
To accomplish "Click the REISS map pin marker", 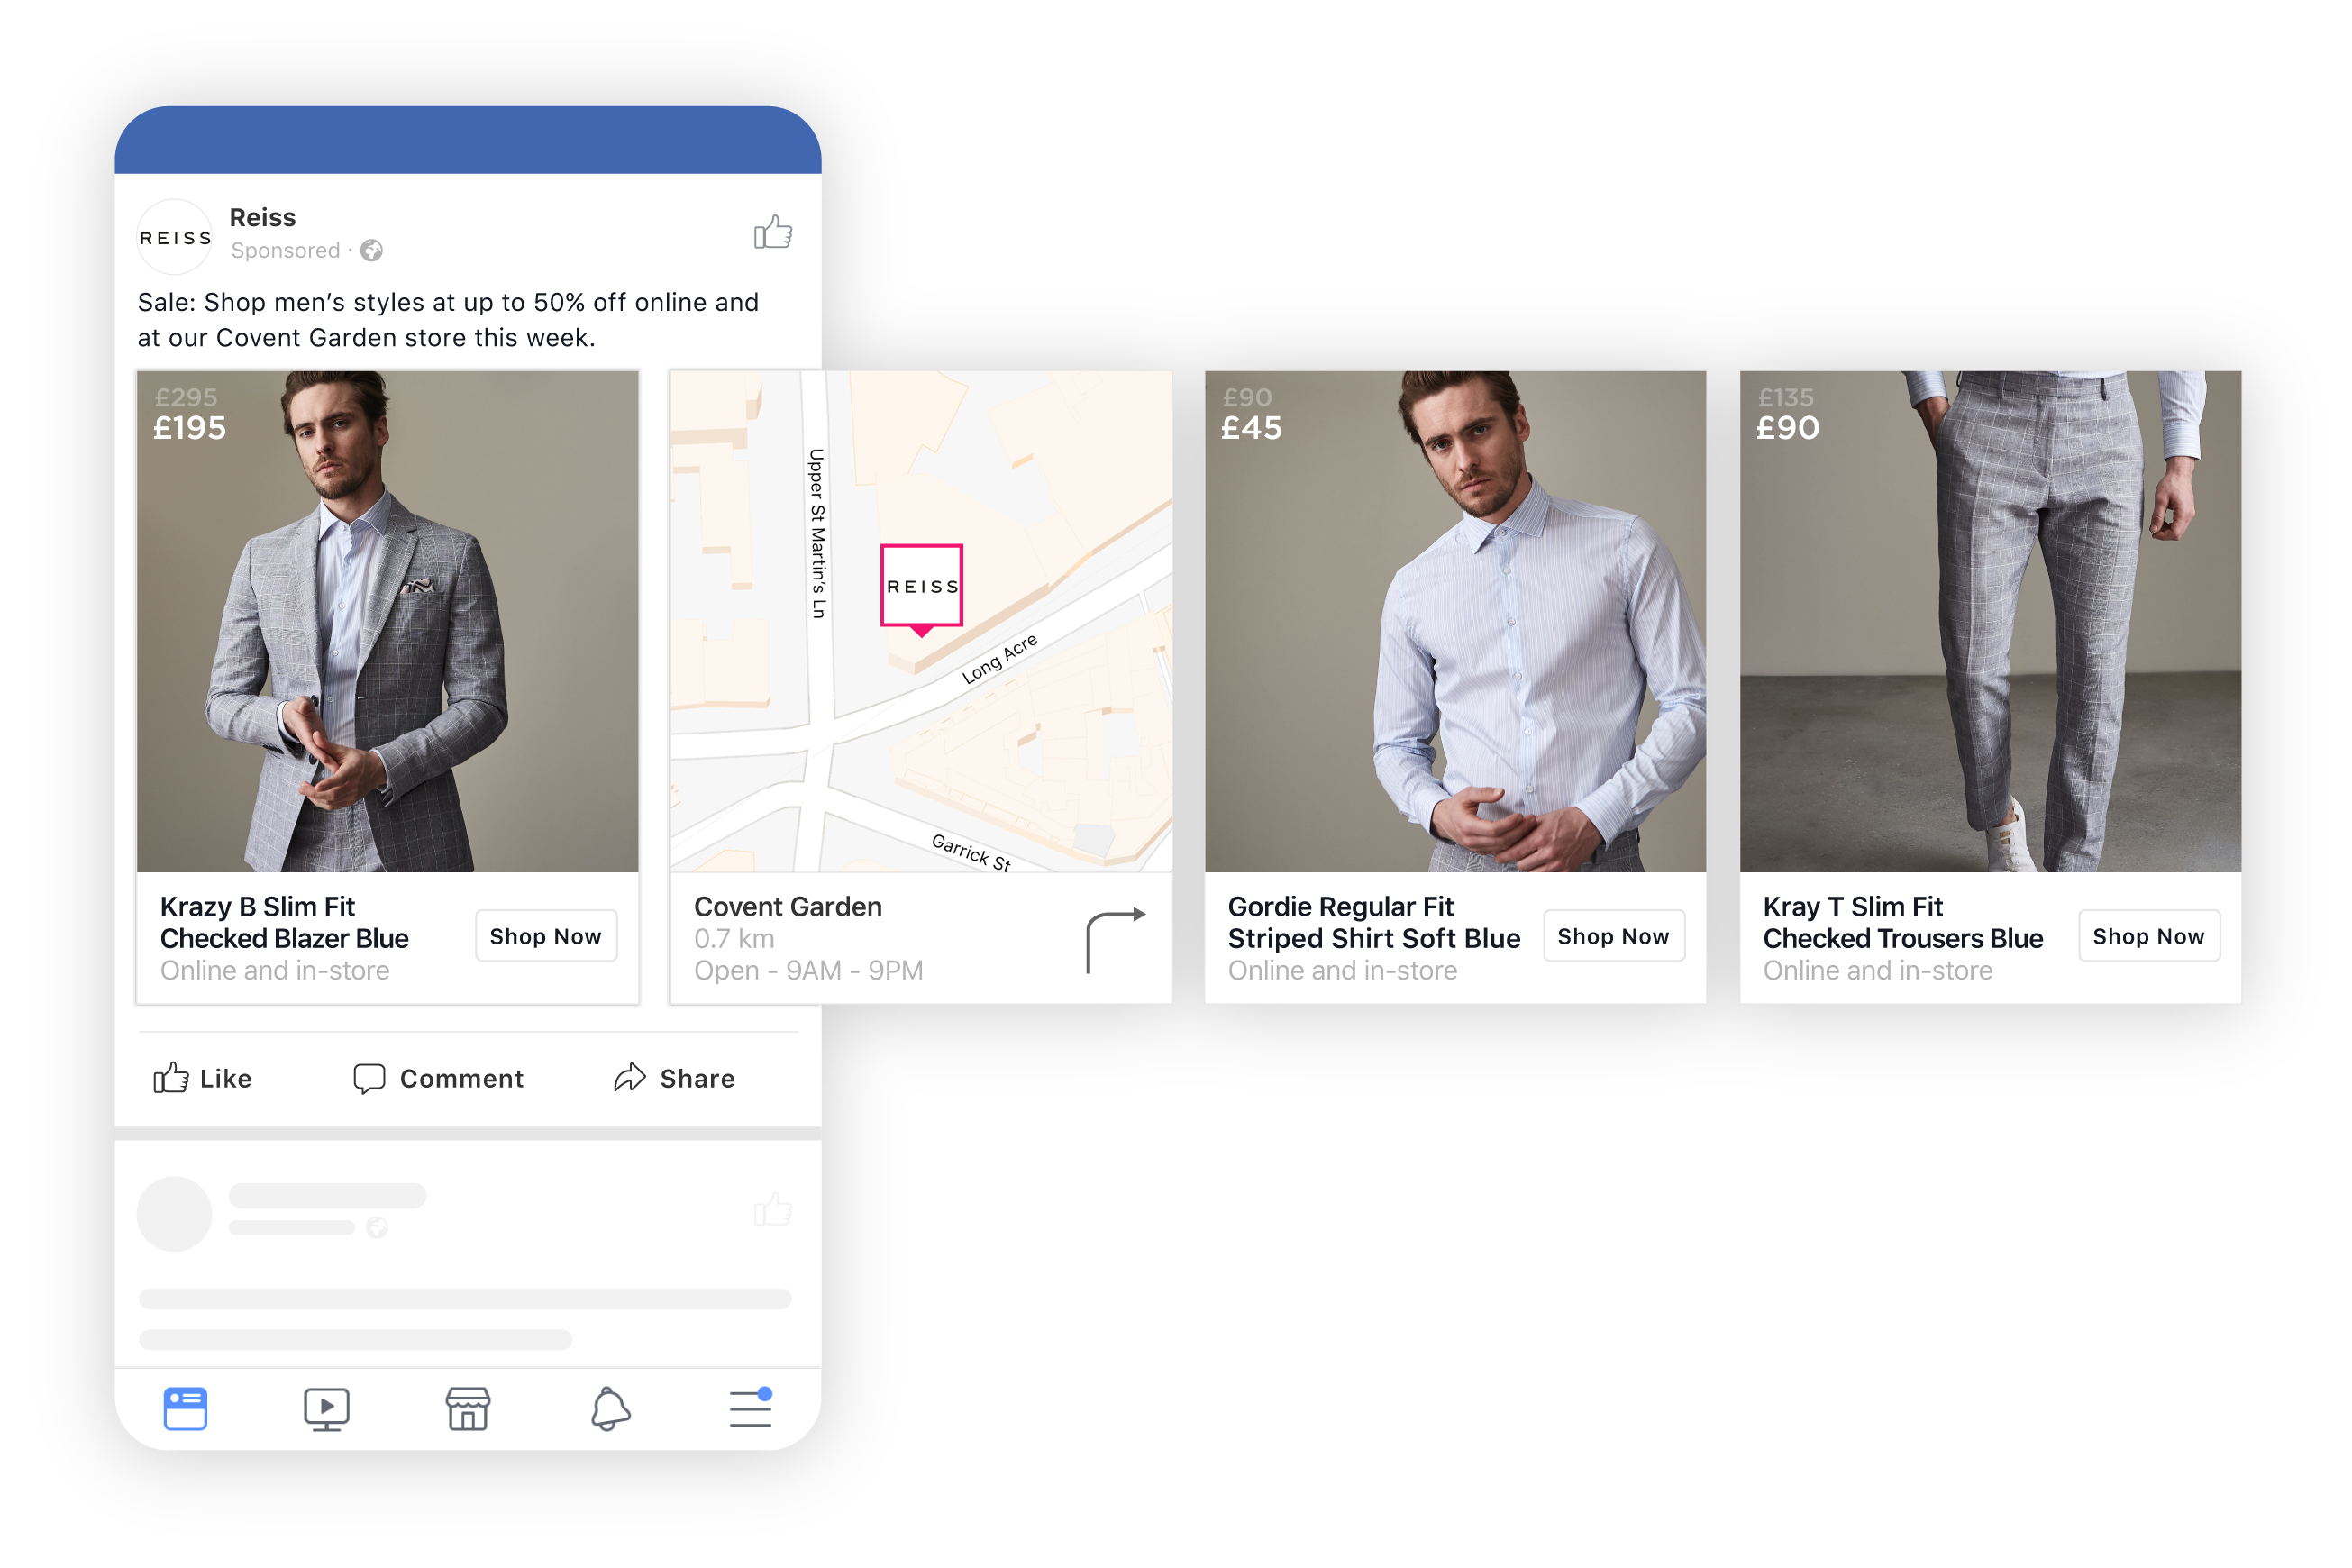I will [922, 589].
